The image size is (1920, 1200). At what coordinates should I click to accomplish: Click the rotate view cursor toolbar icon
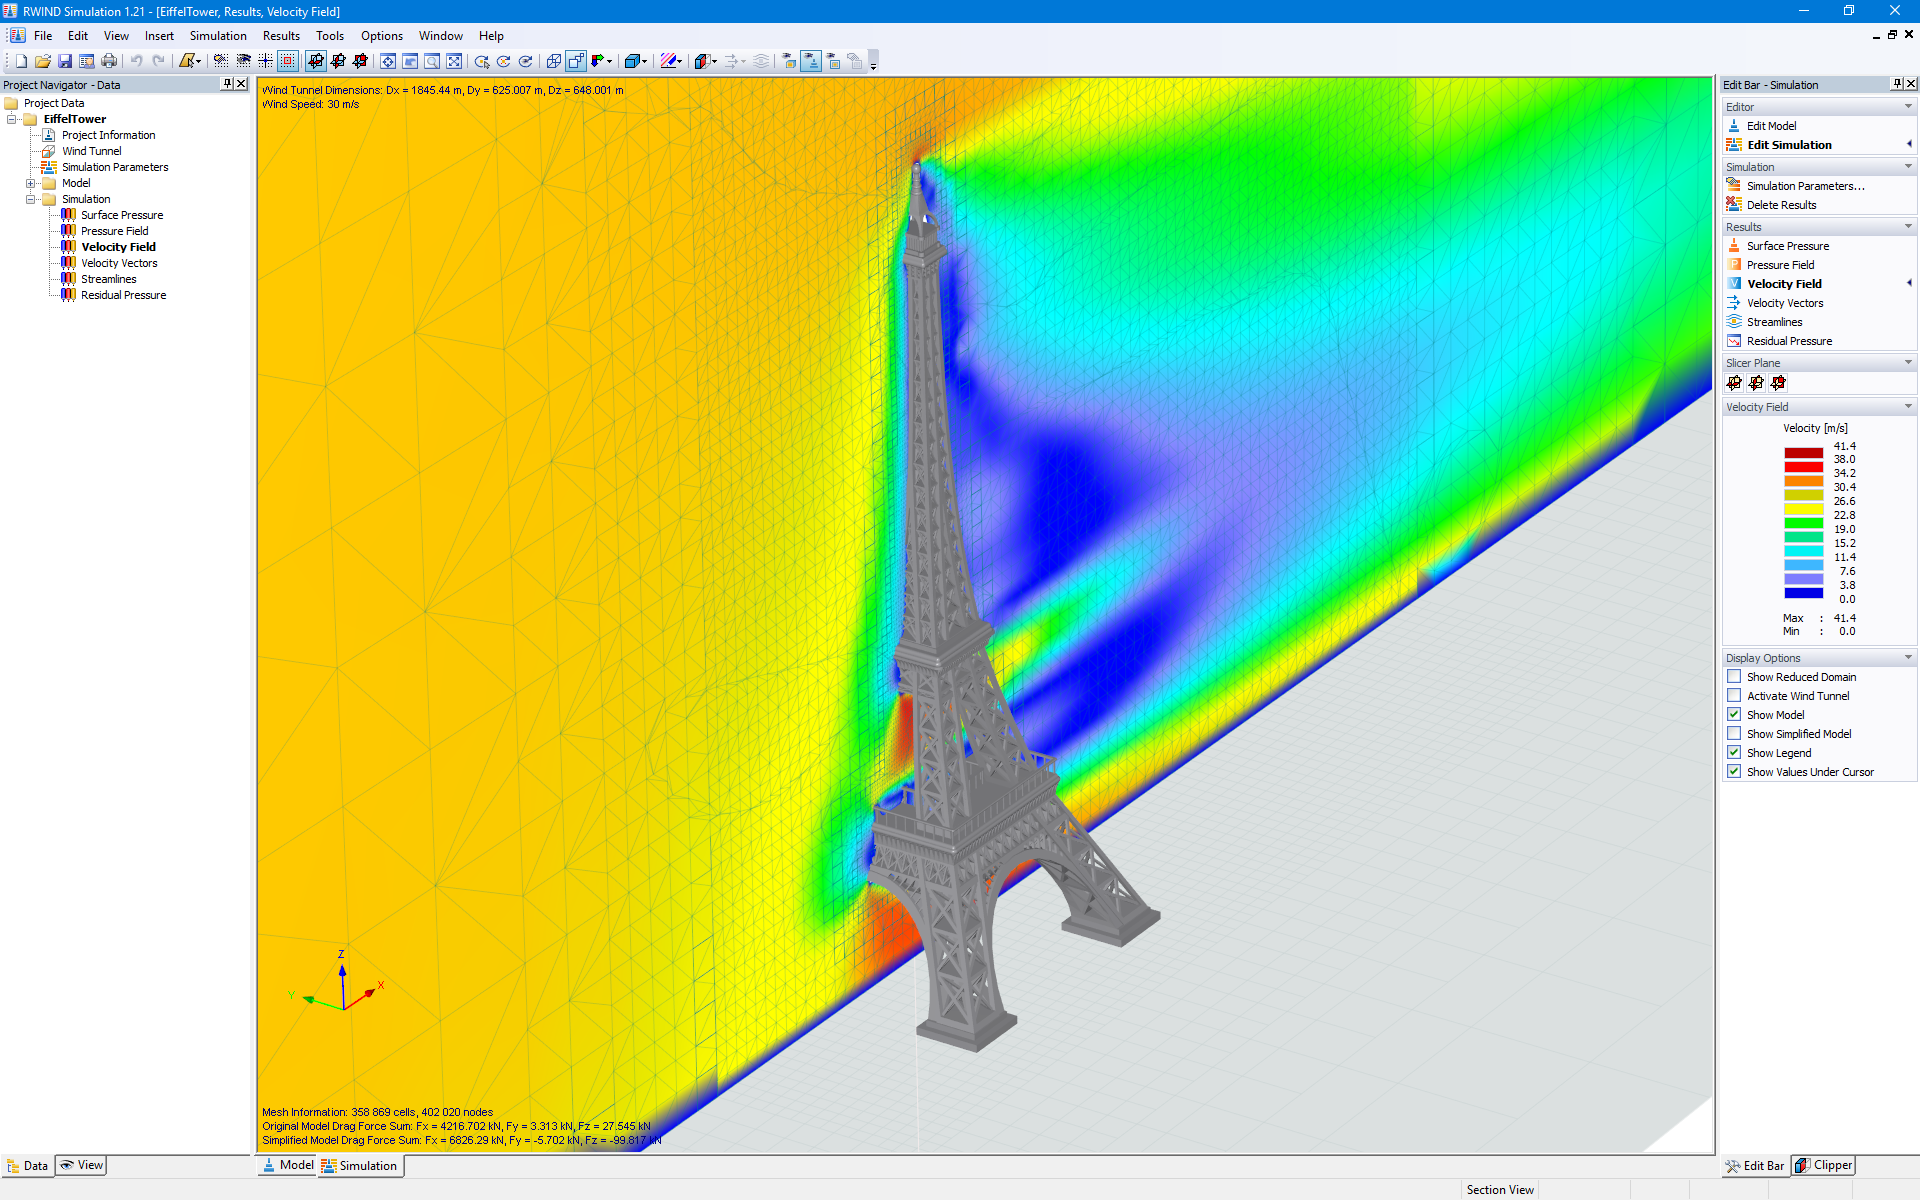[x=482, y=61]
